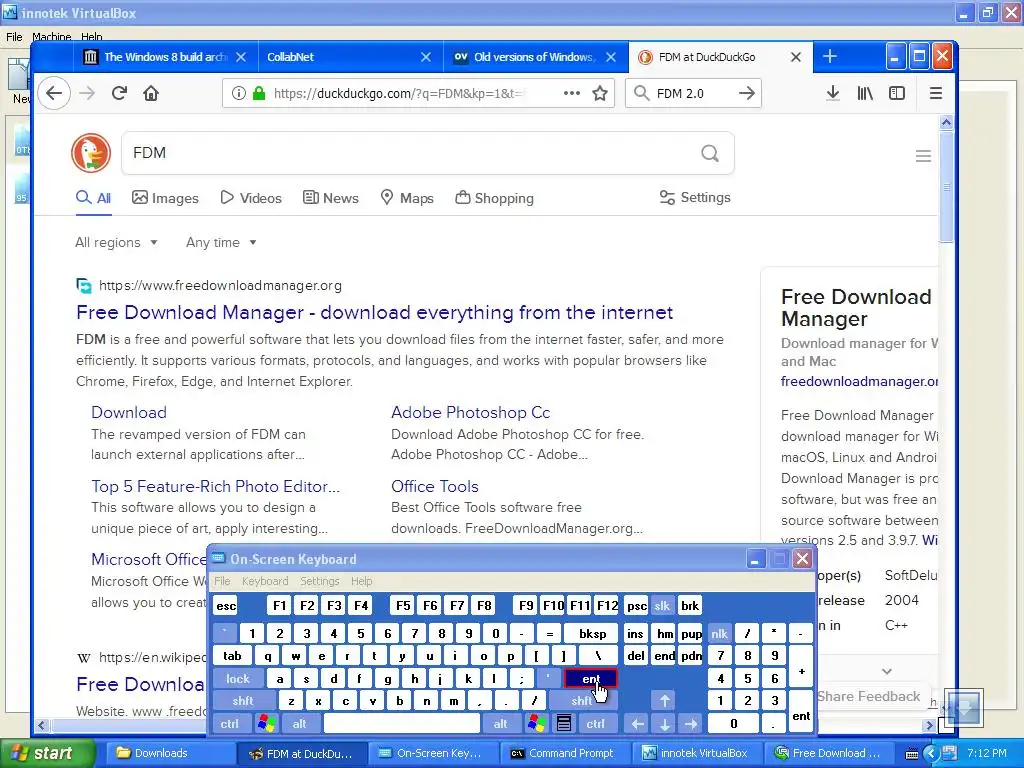This screenshot has width=1024, height=768.
Task: Open Firefox hamburger menu
Action: (935, 93)
